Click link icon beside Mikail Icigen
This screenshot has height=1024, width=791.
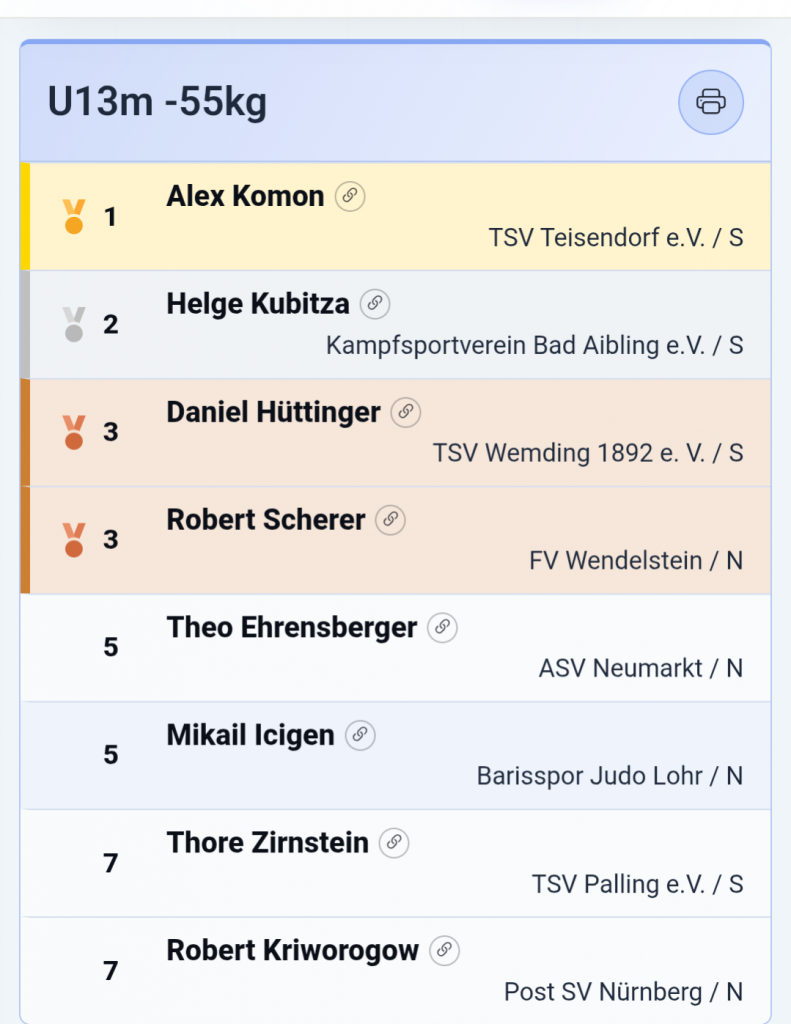[360, 736]
